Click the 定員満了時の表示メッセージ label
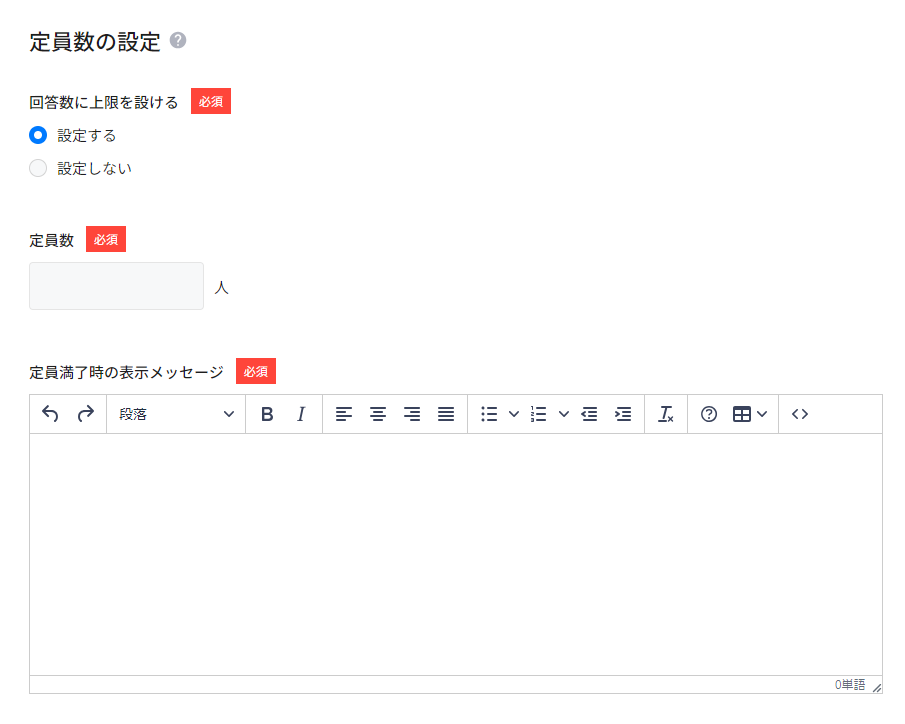 click(x=126, y=372)
